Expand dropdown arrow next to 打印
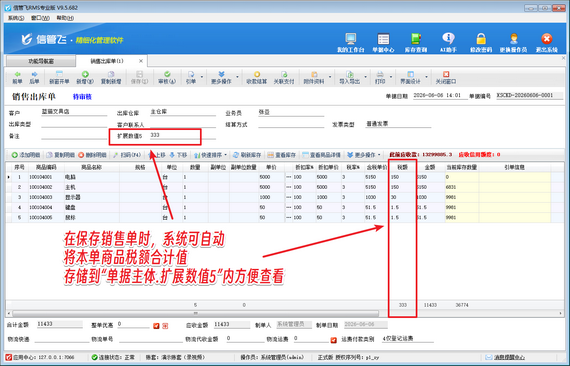Image resolution: width=570 pixels, height=366 pixels. pyautogui.click(x=391, y=77)
